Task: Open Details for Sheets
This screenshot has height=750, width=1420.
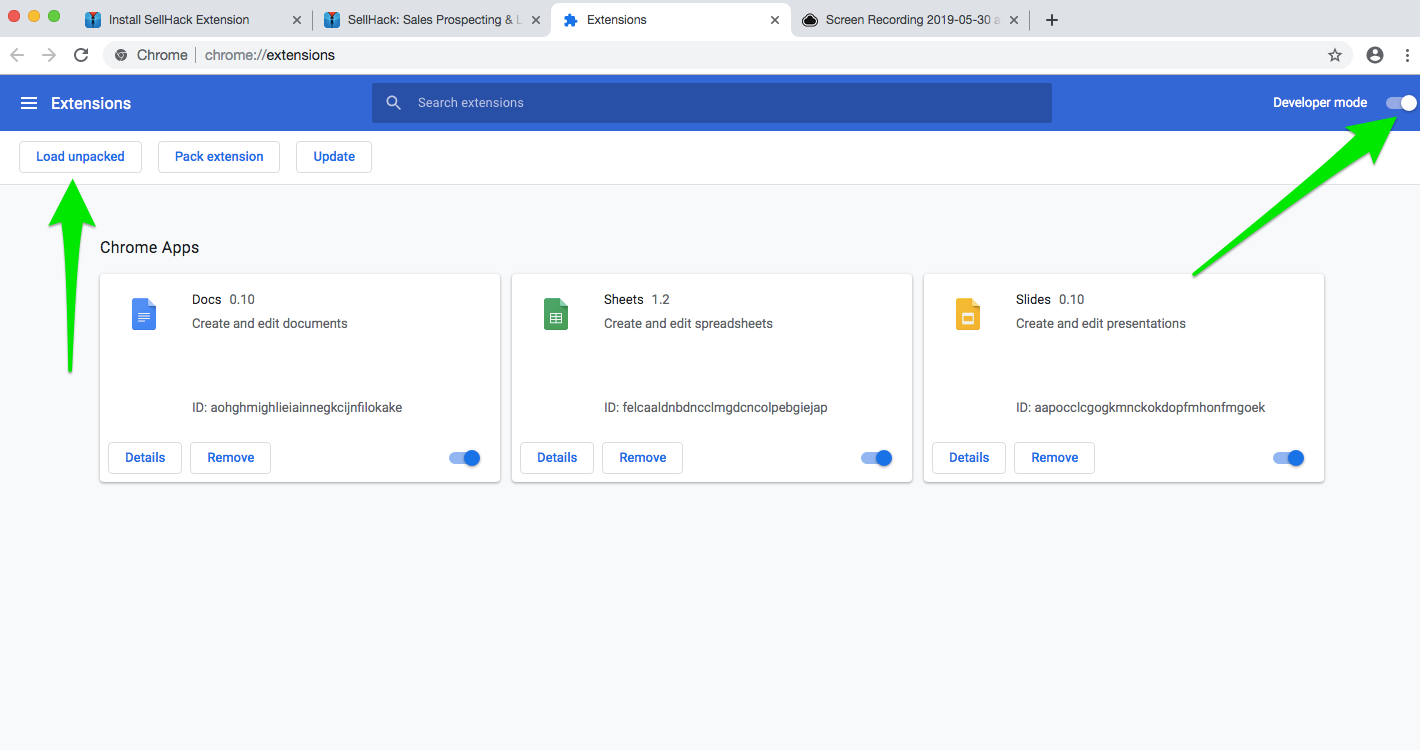Action: 557,458
